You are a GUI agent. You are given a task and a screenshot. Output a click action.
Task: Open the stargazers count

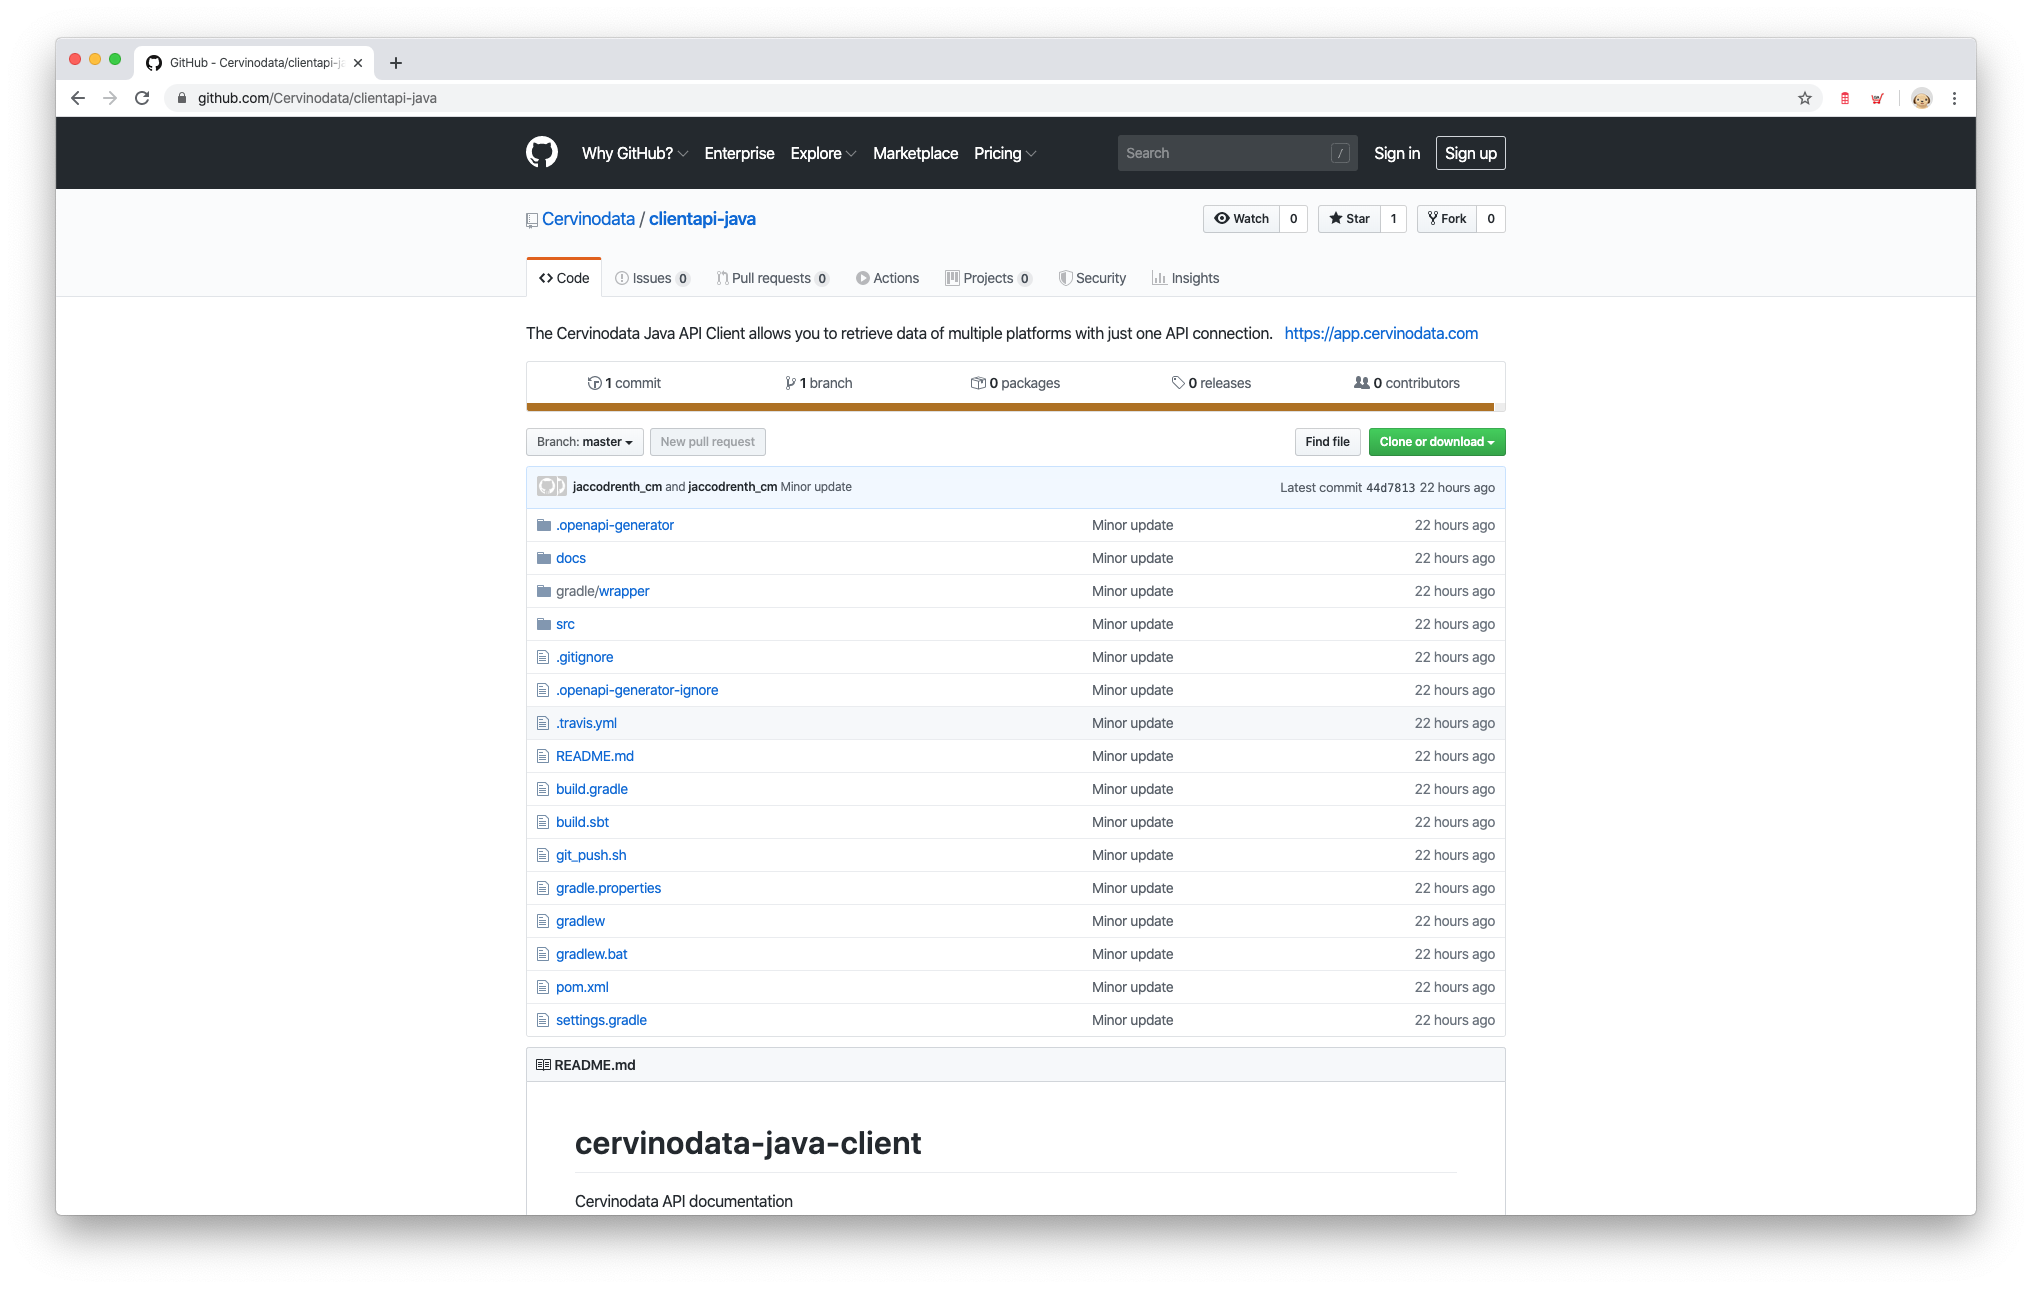1393,219
